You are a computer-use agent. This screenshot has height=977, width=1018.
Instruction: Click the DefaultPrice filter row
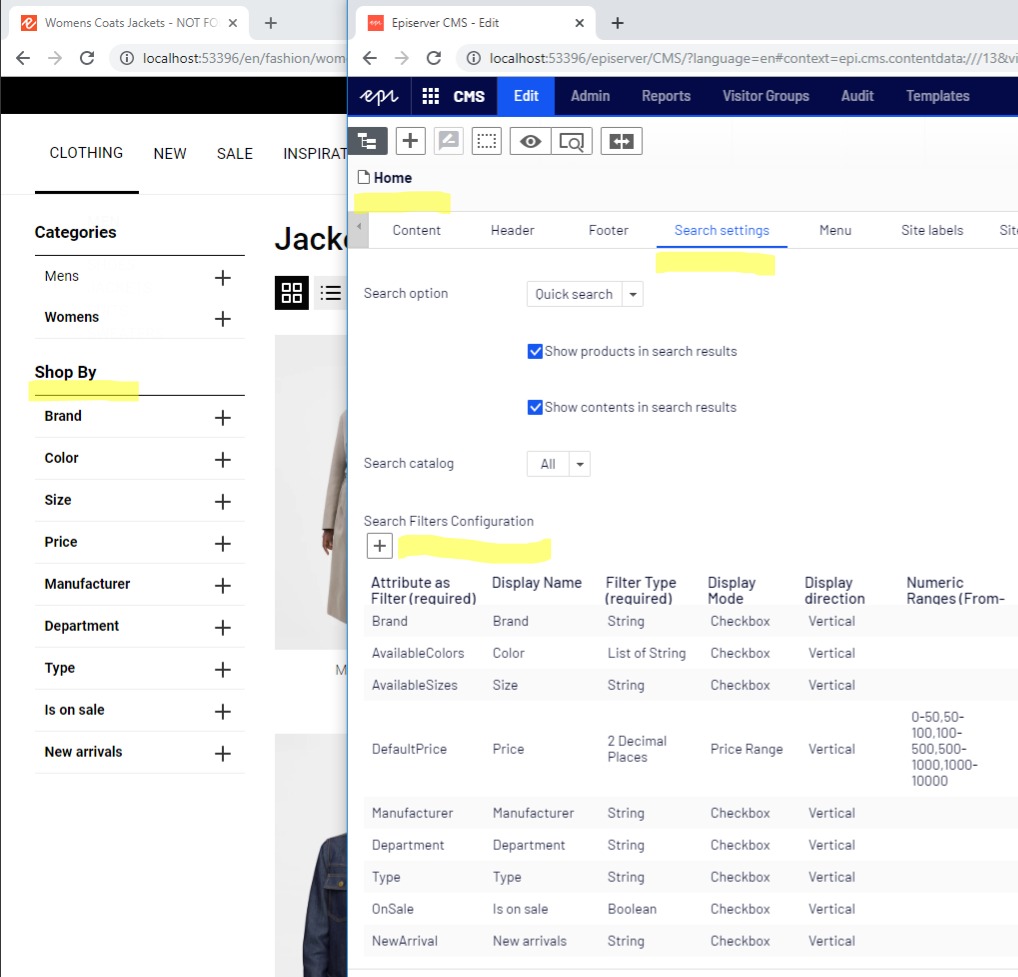(x=409, y=749)
